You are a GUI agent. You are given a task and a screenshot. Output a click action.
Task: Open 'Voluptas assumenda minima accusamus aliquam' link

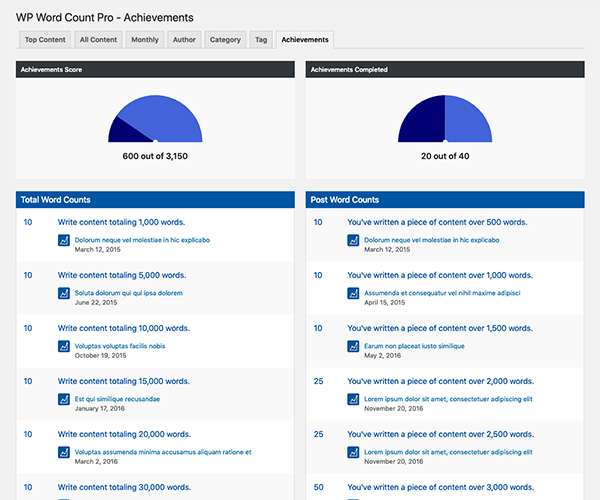point(163,452)
